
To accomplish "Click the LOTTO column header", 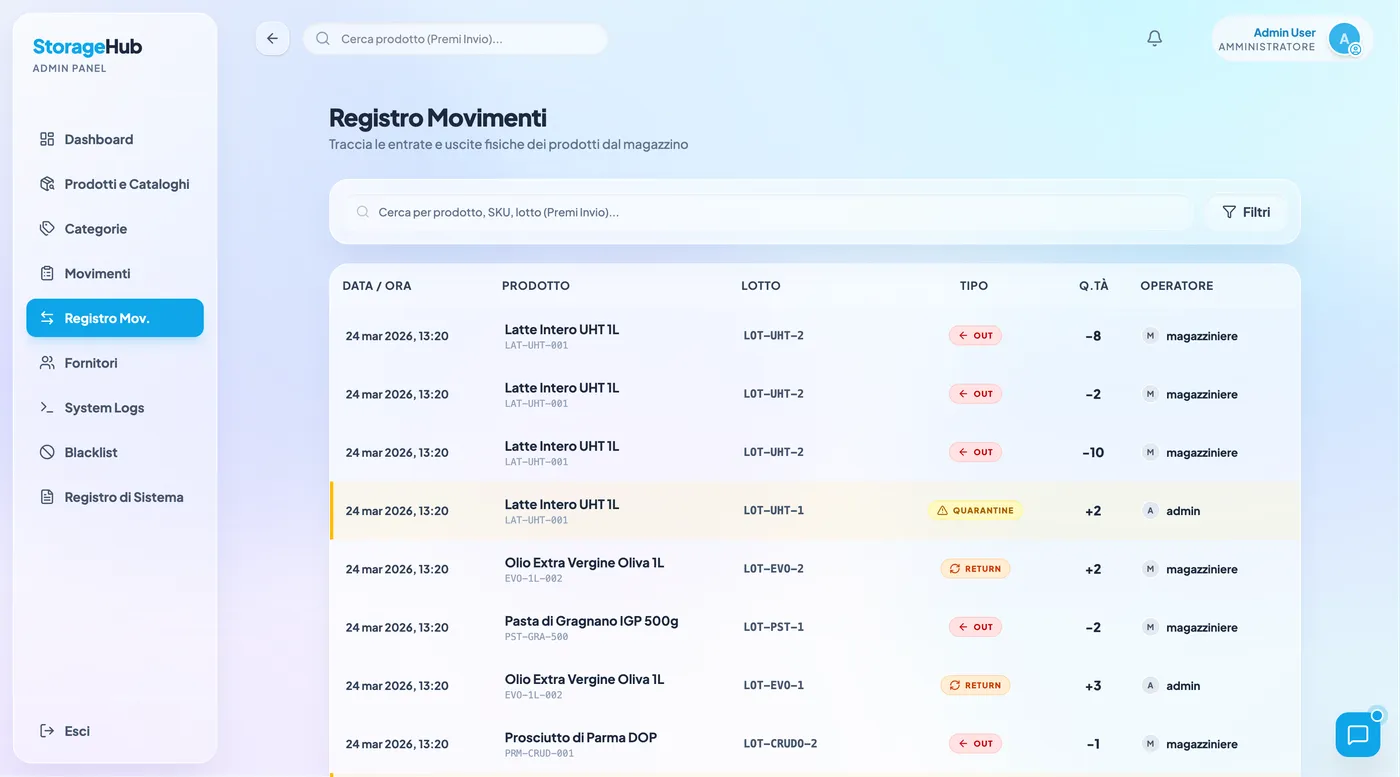I will pos(761,286).
